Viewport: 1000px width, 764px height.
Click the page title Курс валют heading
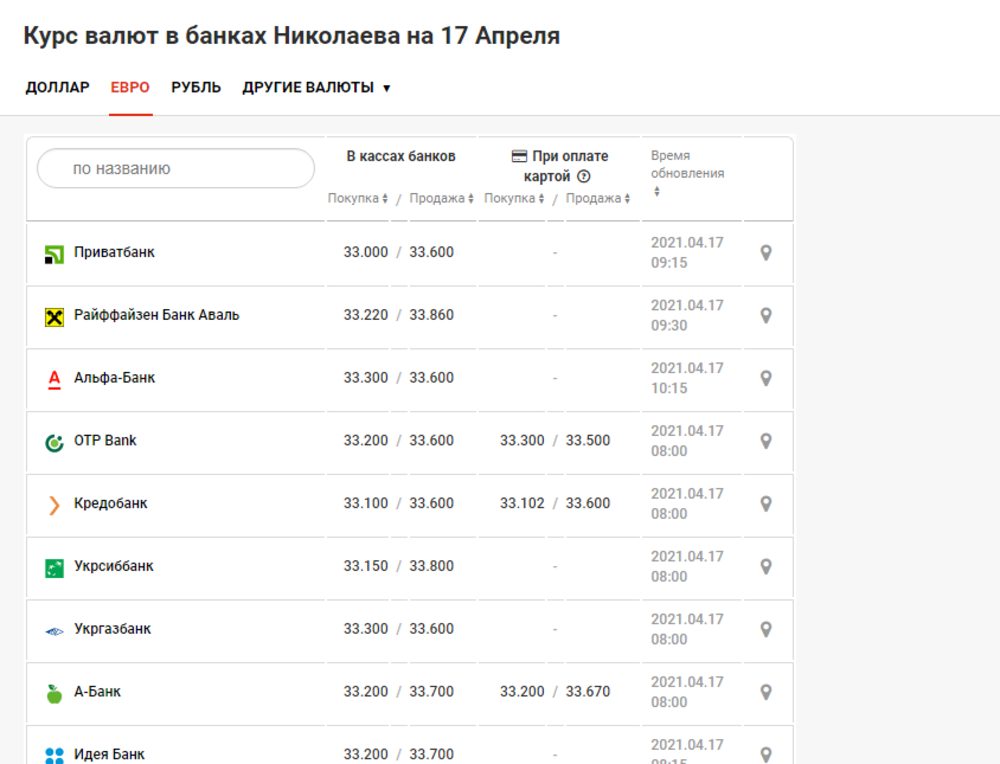pos(291,36)
